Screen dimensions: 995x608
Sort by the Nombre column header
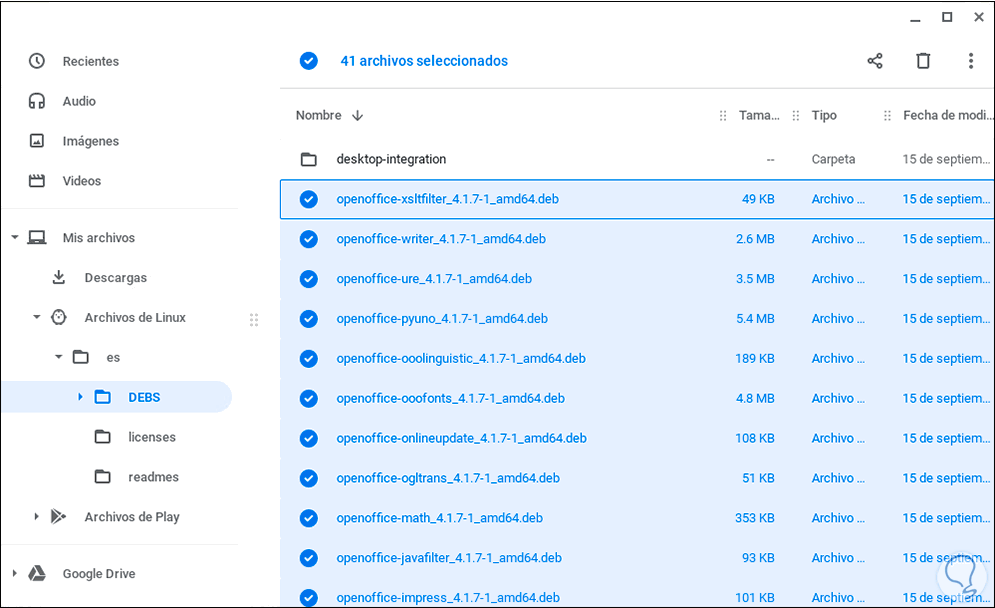pos(319,116)
